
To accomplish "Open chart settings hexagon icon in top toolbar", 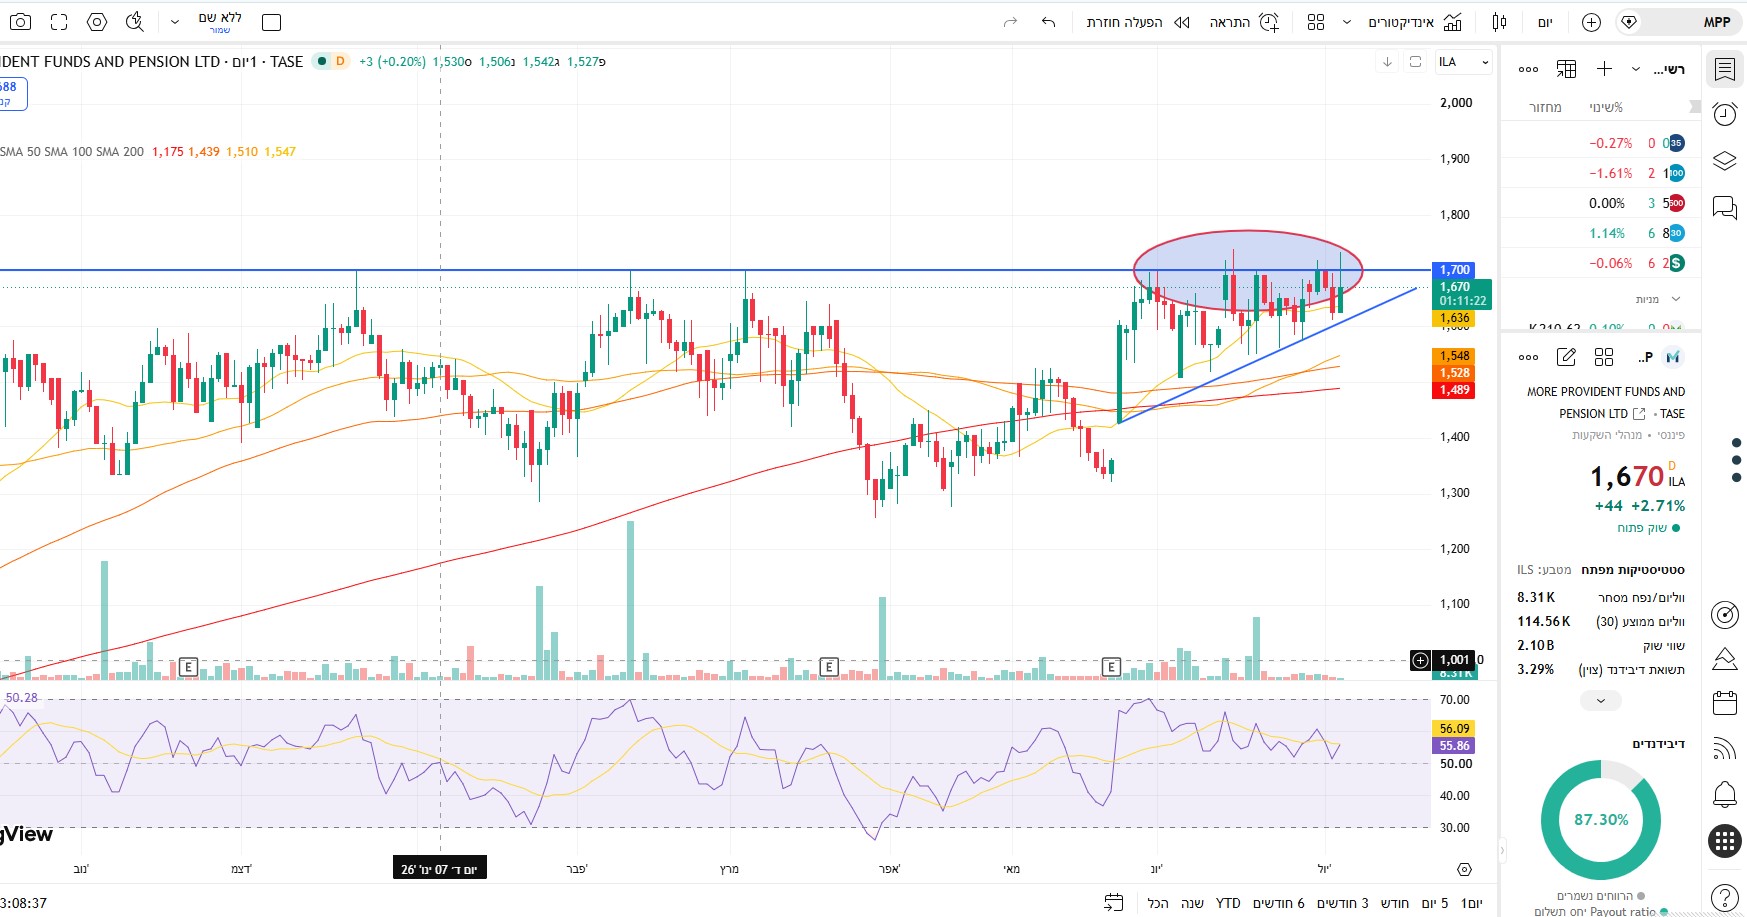I will [x=97, y=21].
